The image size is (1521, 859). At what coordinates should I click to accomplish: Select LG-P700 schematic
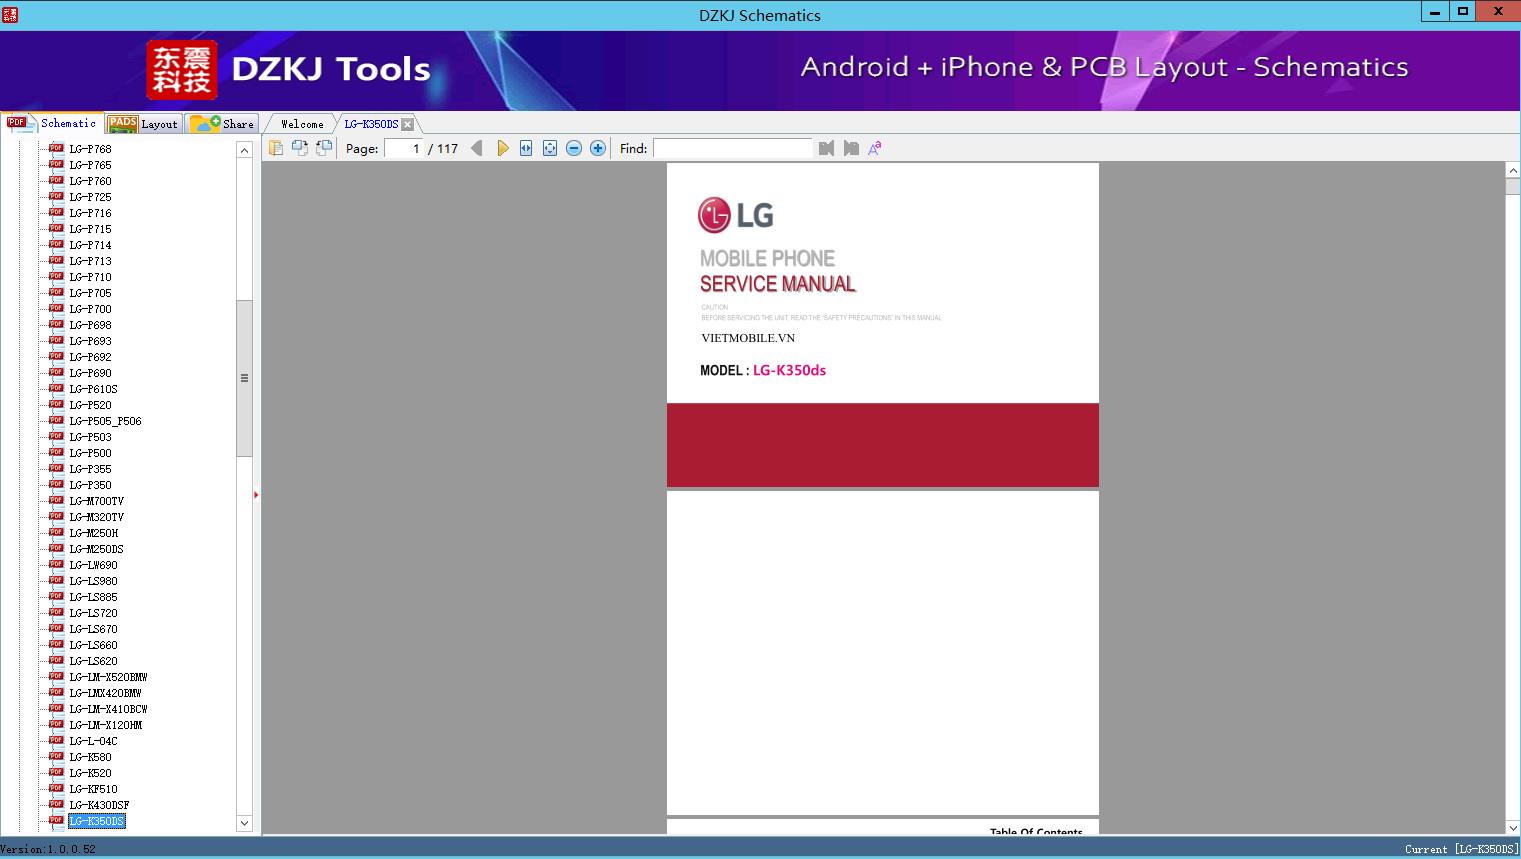tap(90, 309)
